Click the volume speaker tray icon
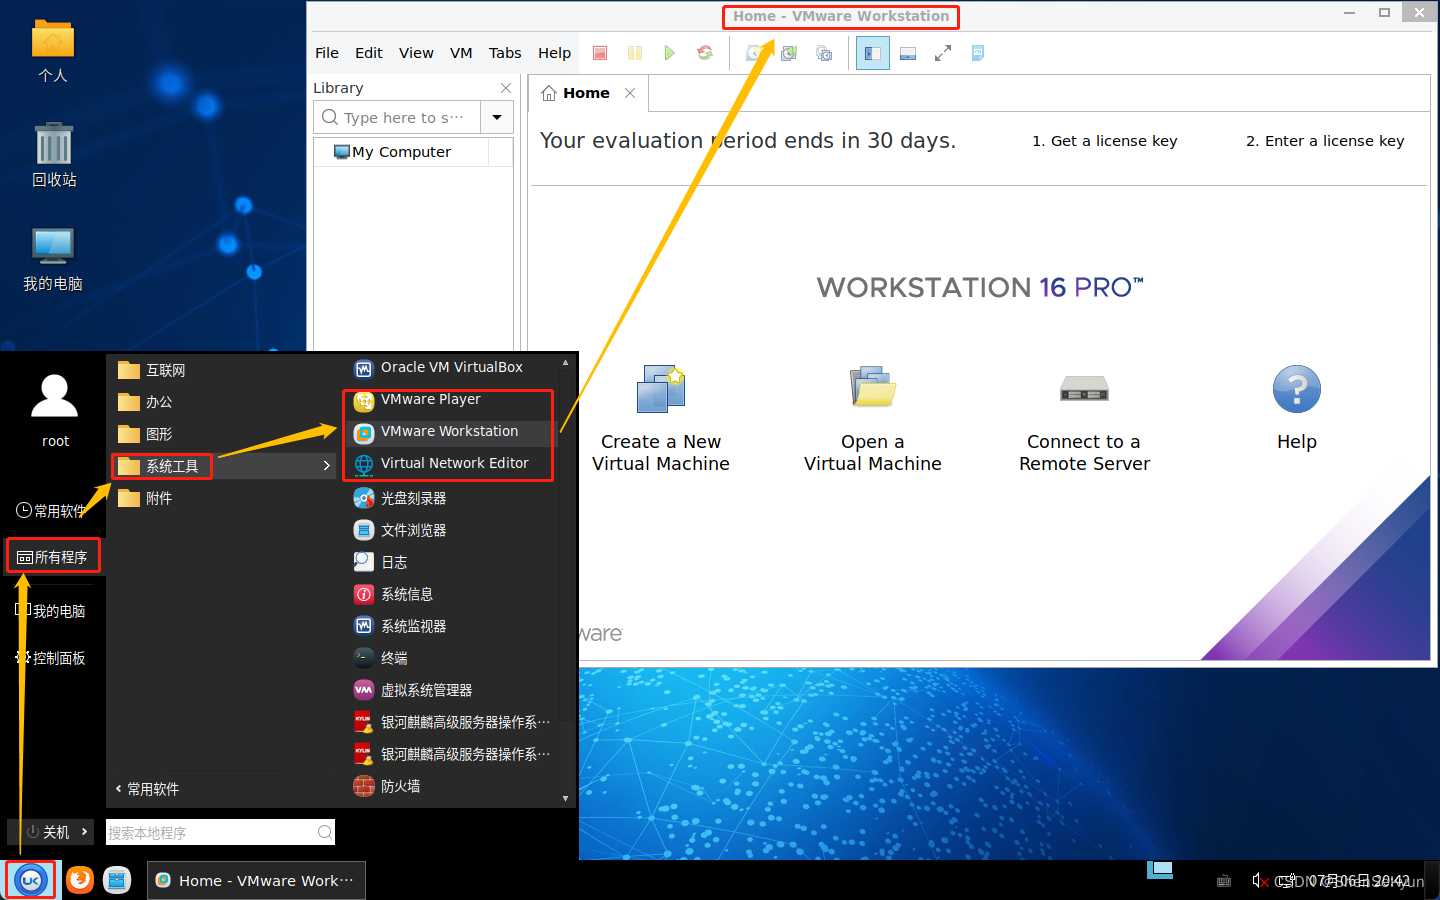 [1259, 880]
